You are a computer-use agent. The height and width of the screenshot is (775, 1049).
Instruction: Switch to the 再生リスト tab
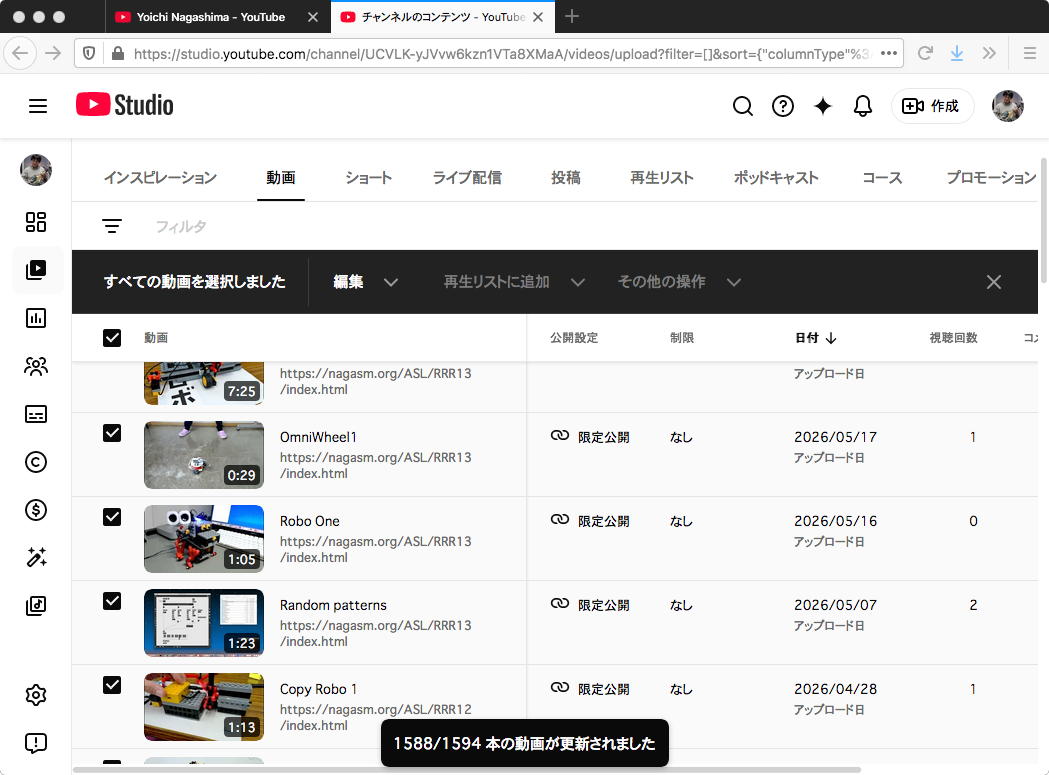pyautogui.click(x=661, y=177)
